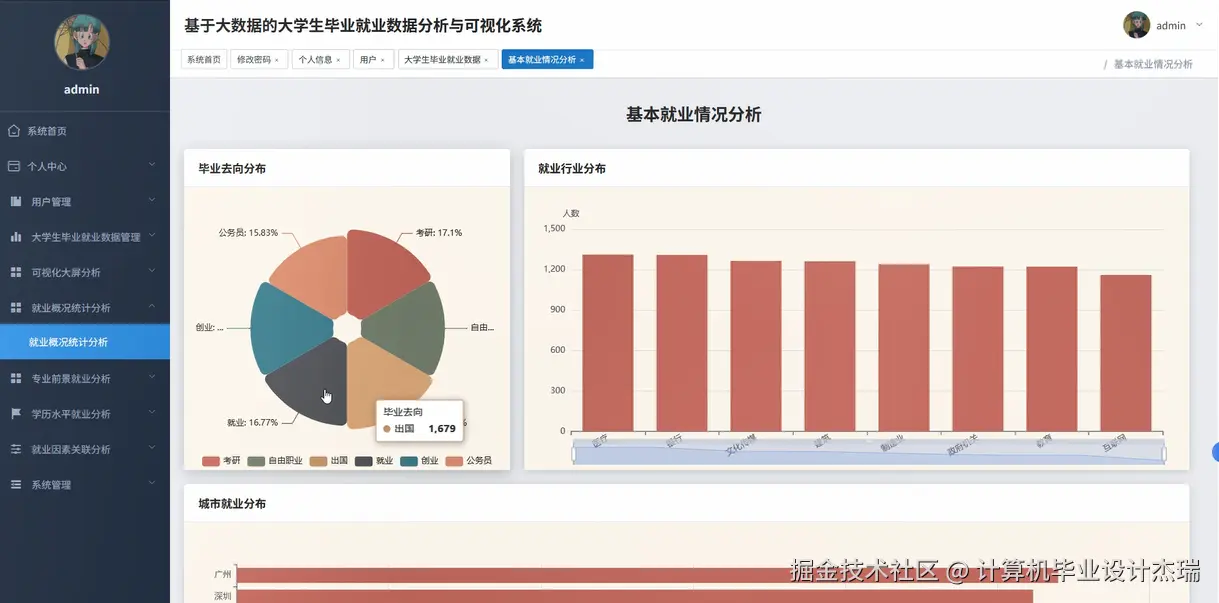Collapse the 就业概况统计分析 menu chevron
The image size is (1219, 603).
tap(152, 306)
